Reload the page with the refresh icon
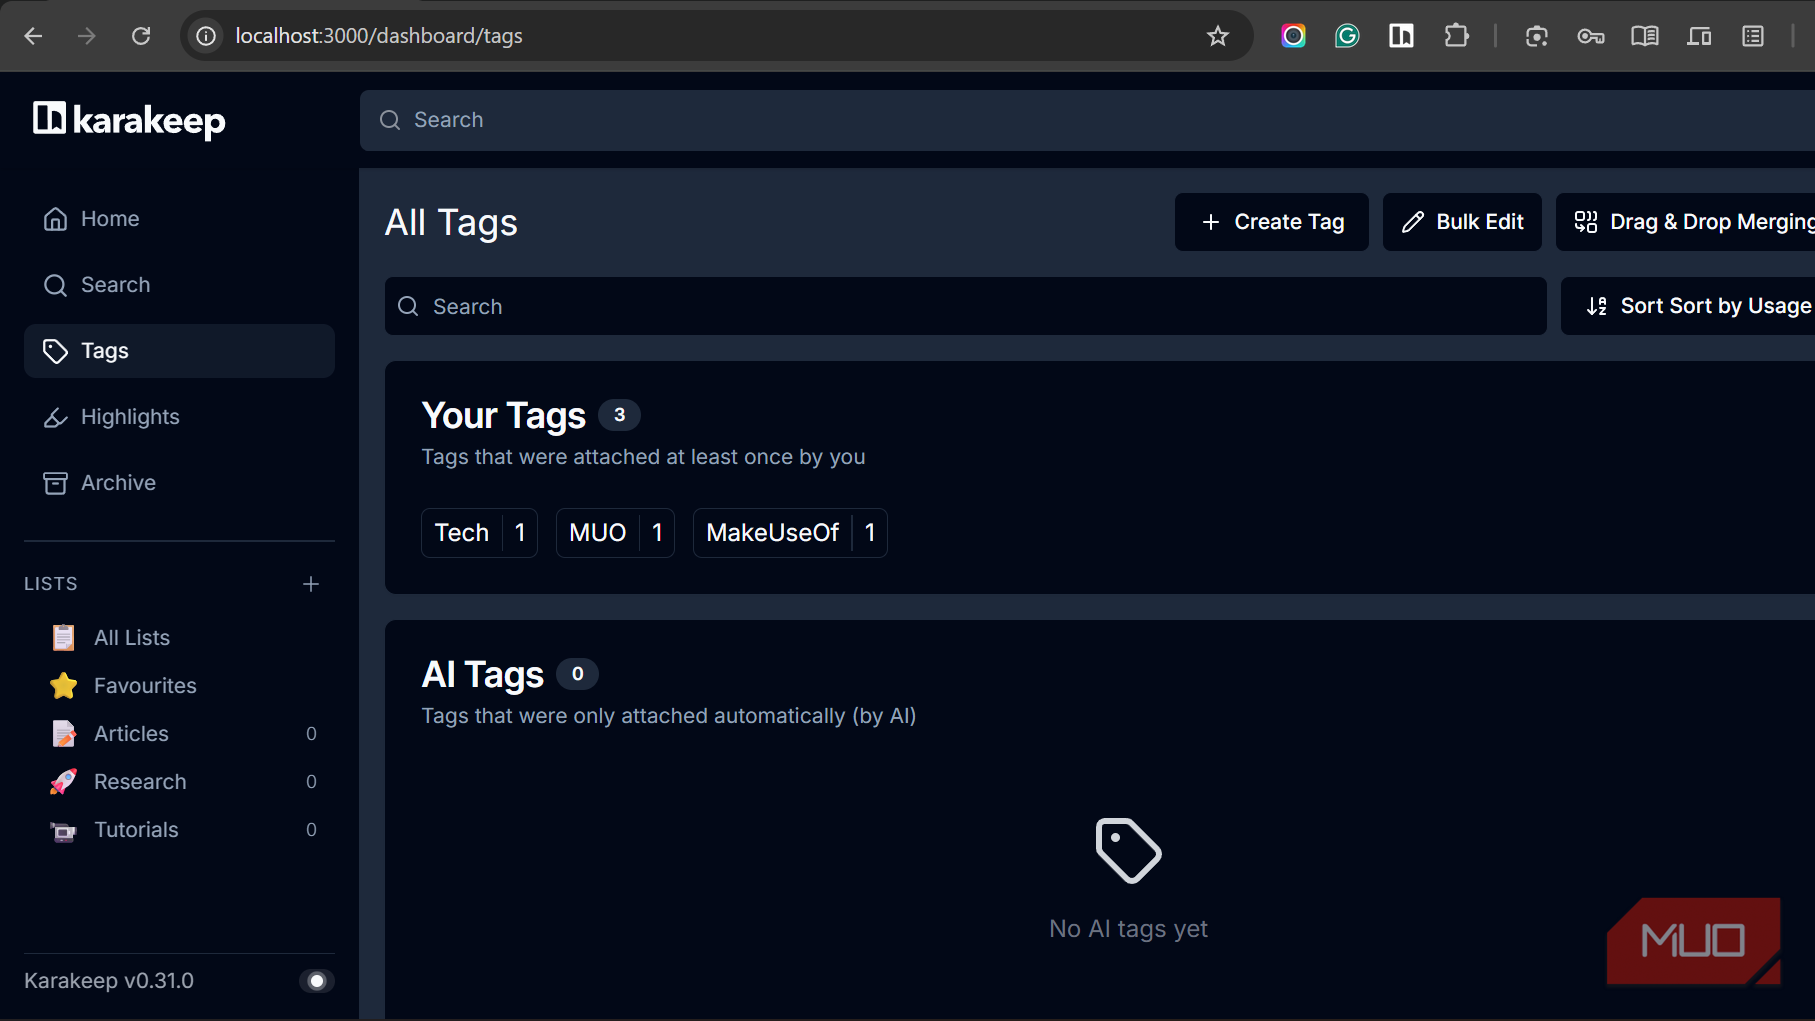 click(x=141, y=36)
